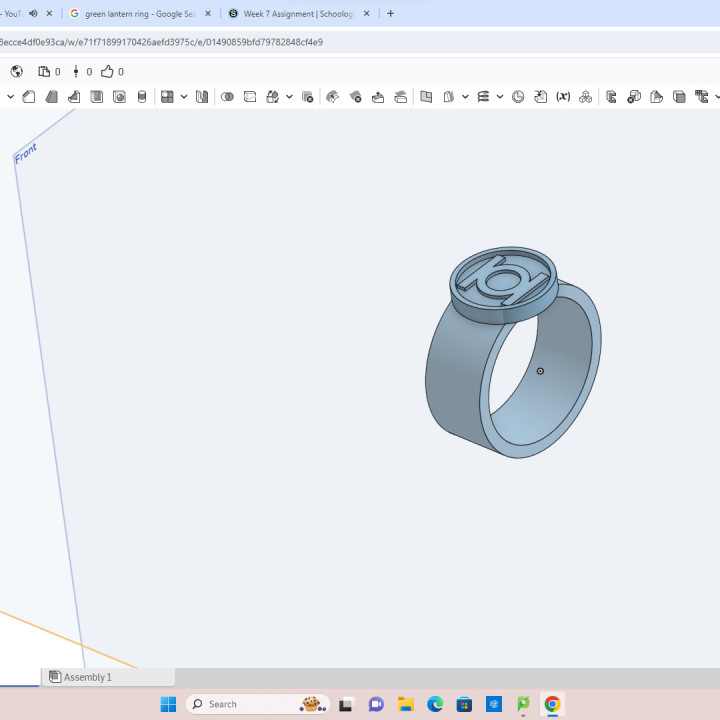720x720 pixels.
Task: Mute the YouTube tab audio
Action: pyautogui.click(x=33, y=13)
